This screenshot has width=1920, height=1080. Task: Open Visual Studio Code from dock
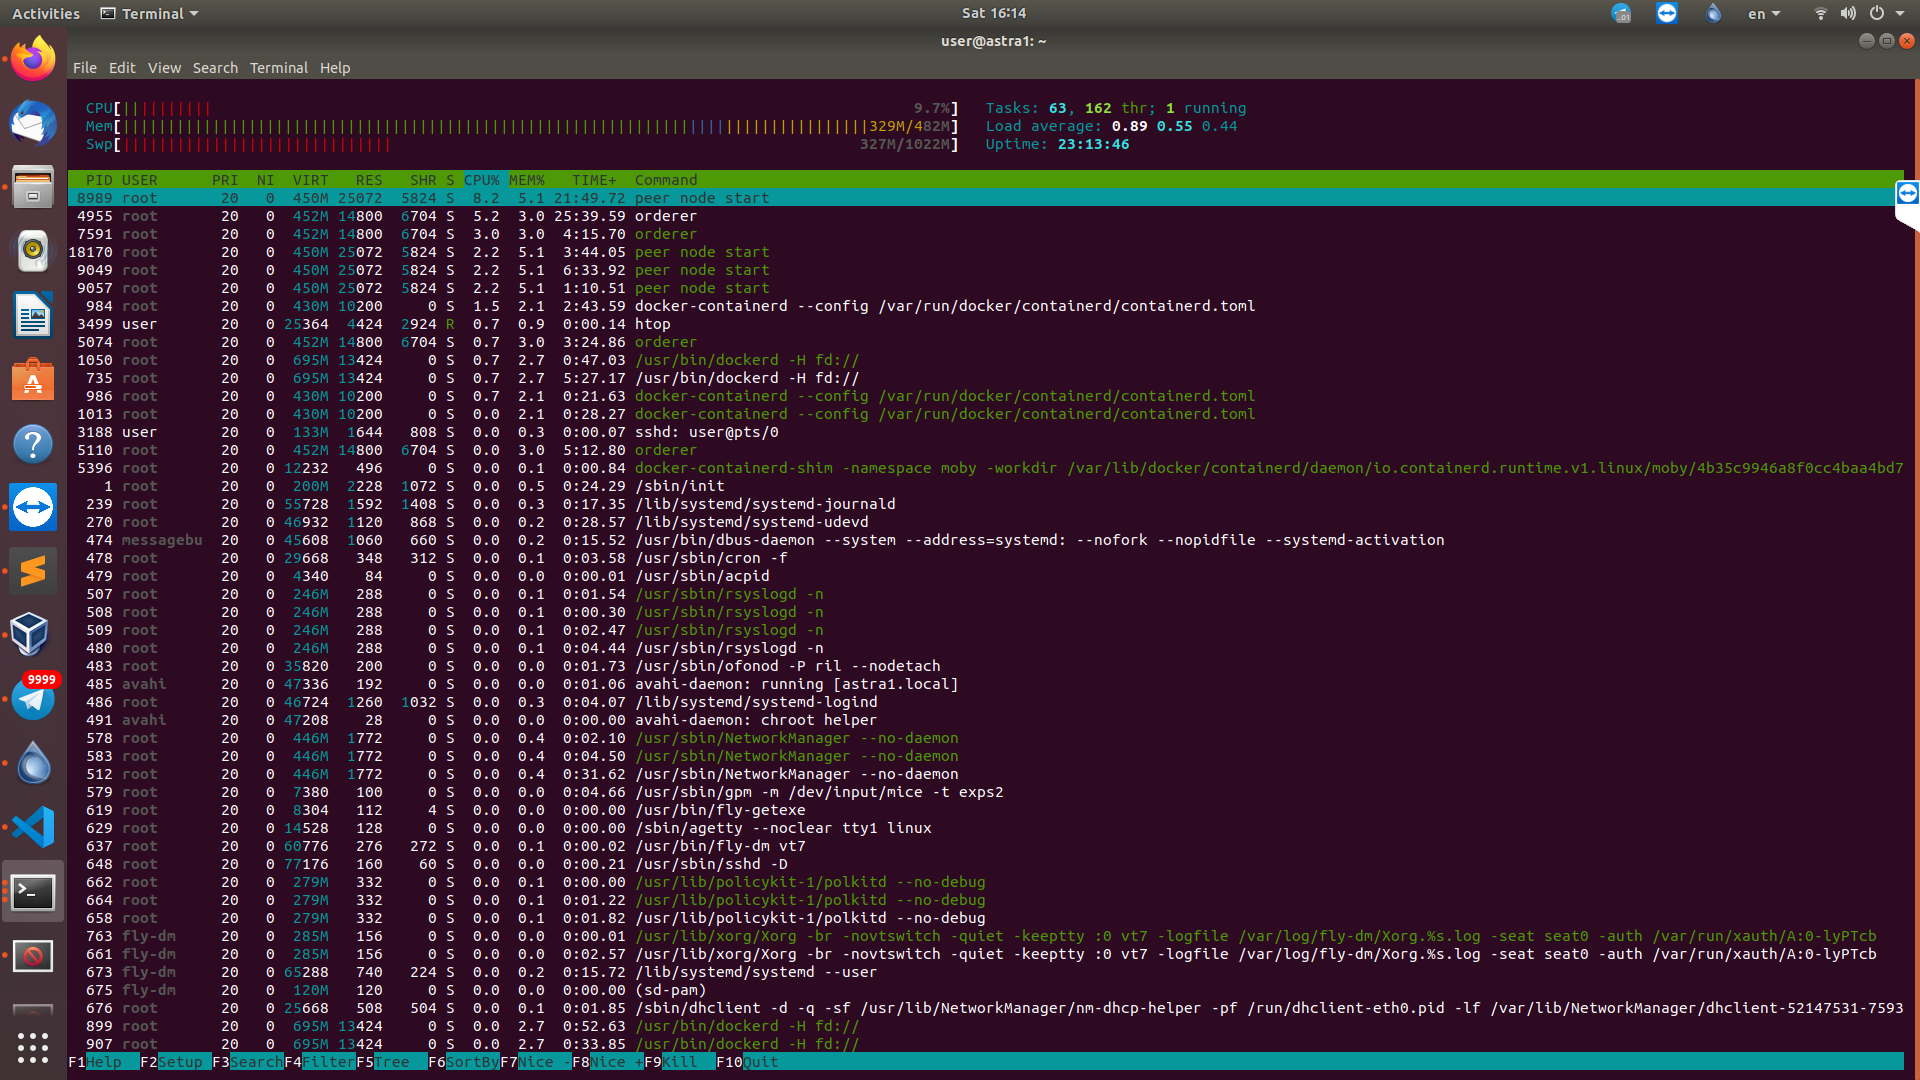33,828
